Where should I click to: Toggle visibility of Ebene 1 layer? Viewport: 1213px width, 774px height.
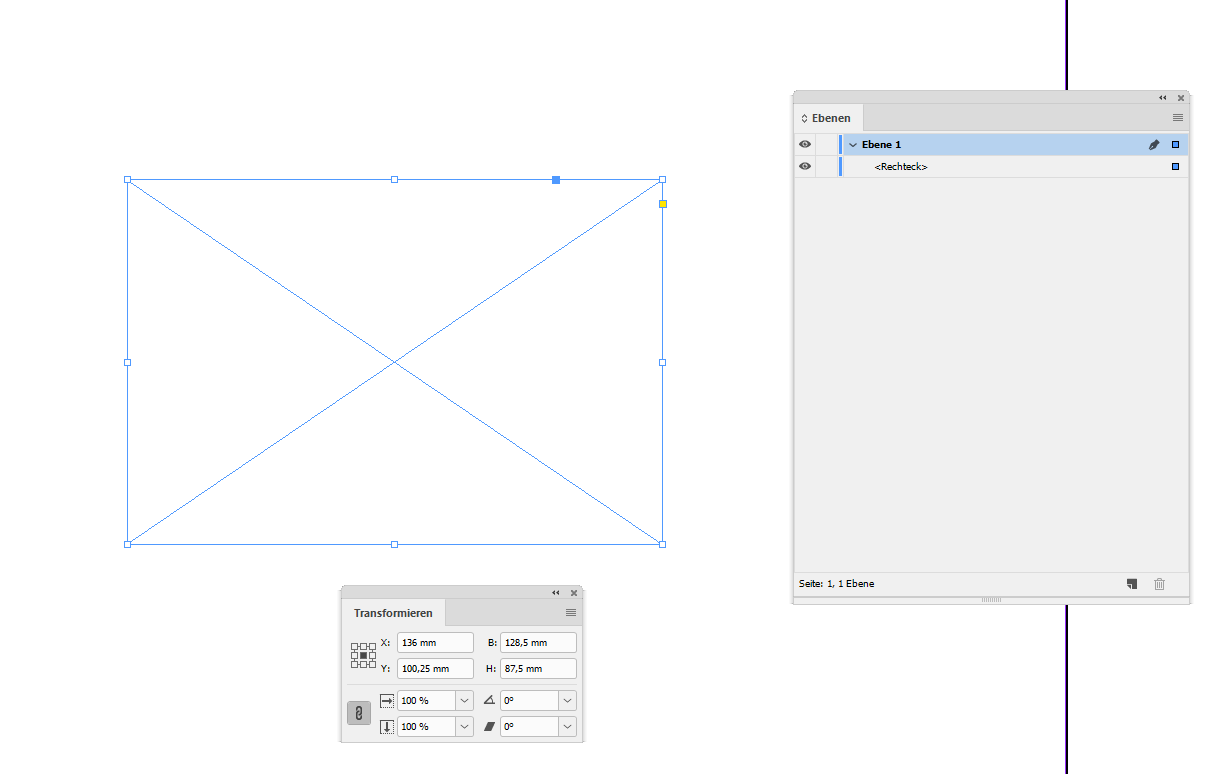(x=805, y=144)
